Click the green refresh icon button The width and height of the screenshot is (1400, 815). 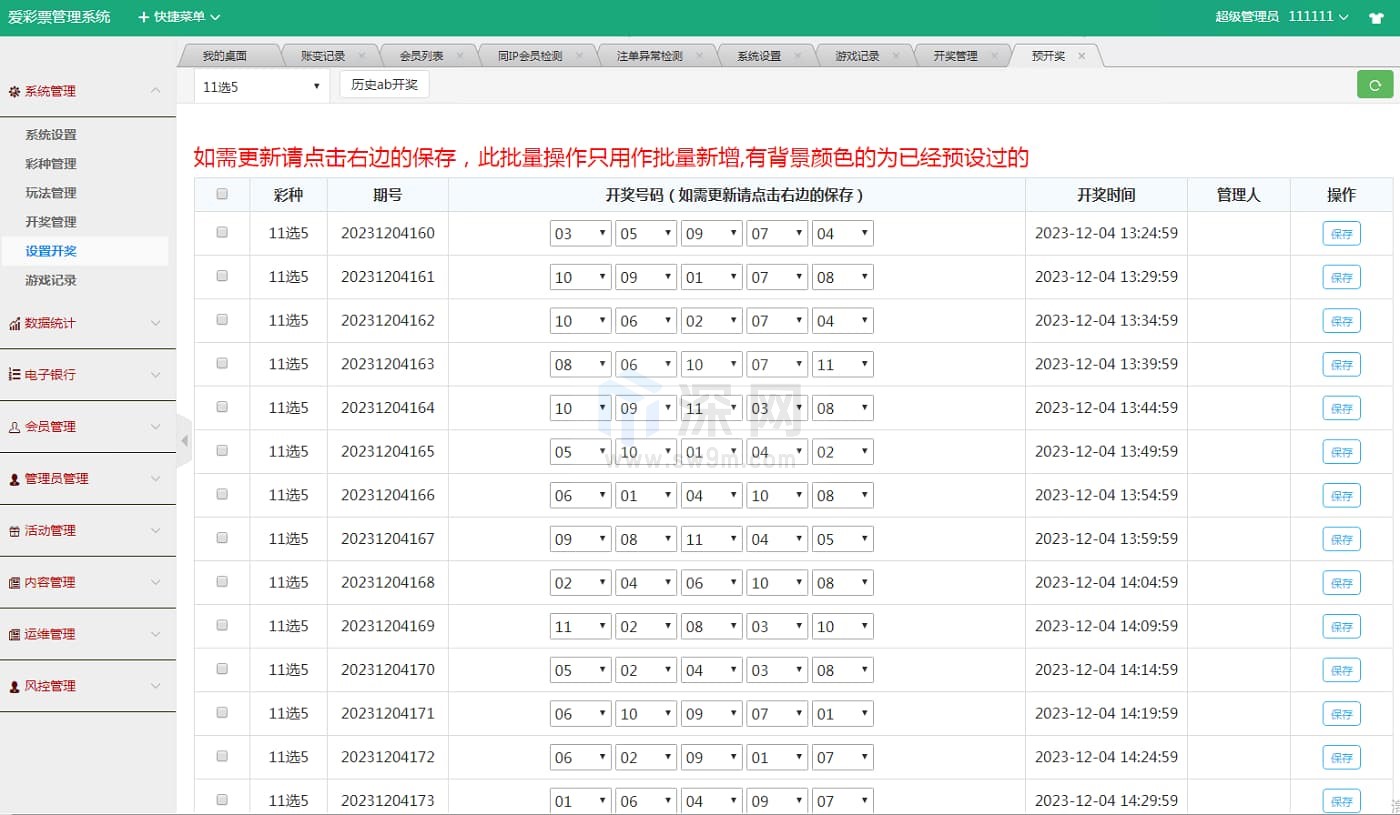tap(1374, 85)
